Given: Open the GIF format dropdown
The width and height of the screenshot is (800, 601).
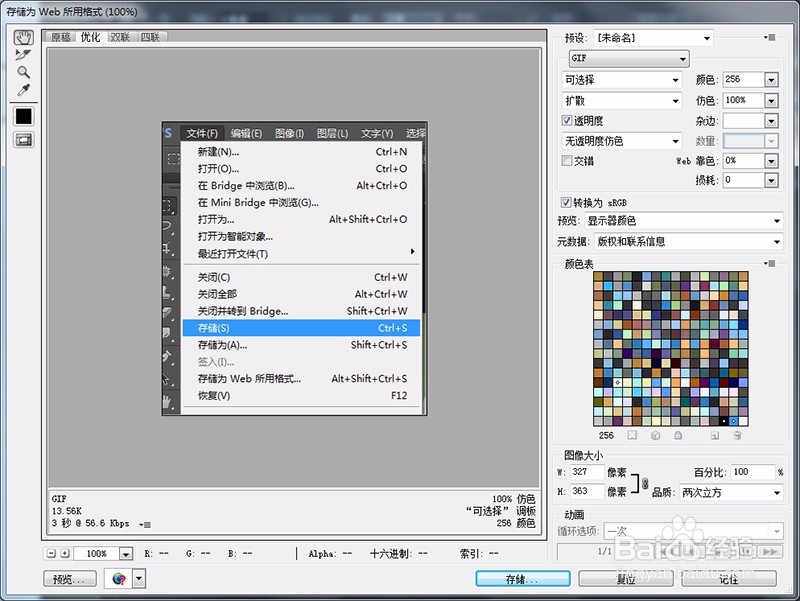Looking at the screenshot, I should (627, 58).
